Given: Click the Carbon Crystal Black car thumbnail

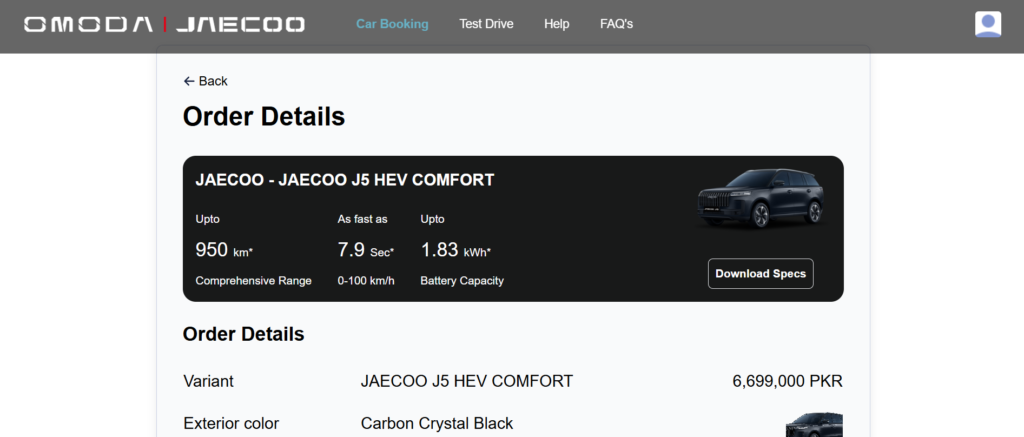Looking at the screenshot, I should point(814,425).
